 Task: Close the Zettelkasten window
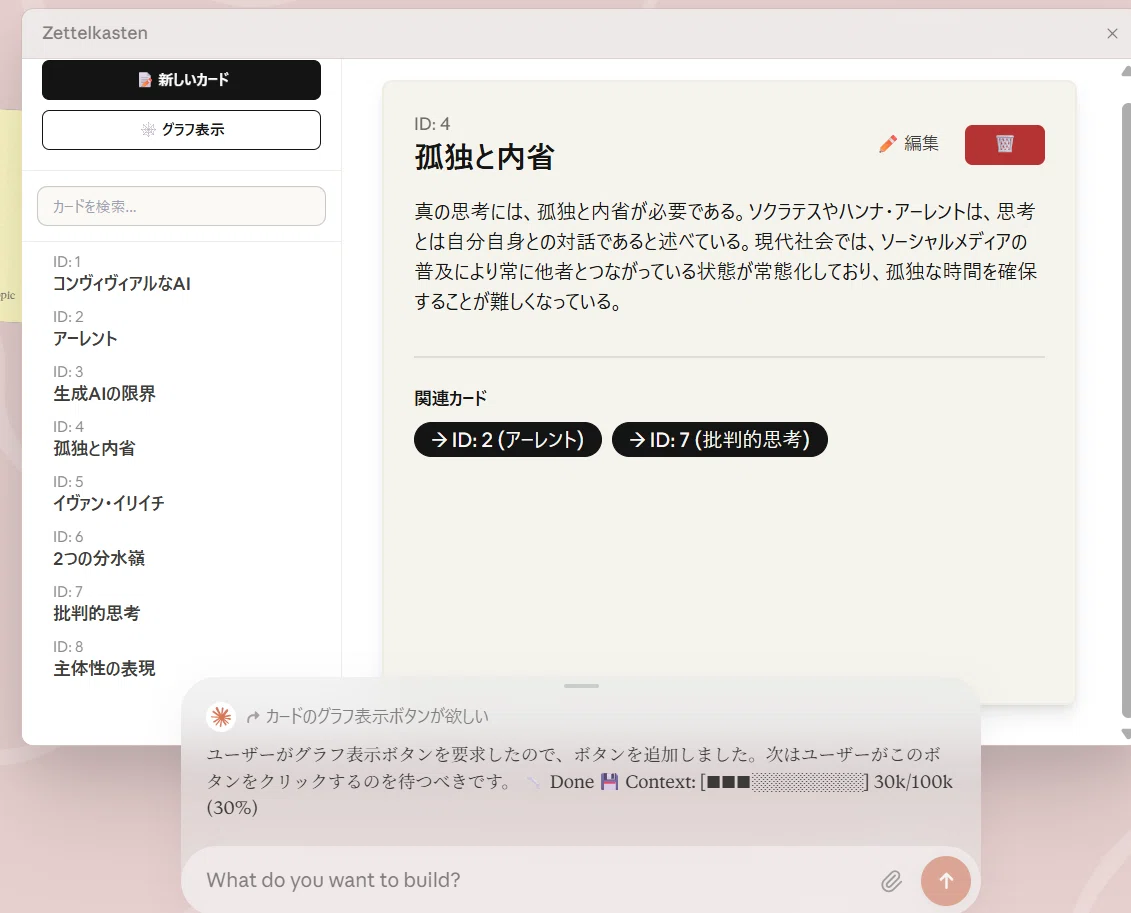tap(1112, 33)
